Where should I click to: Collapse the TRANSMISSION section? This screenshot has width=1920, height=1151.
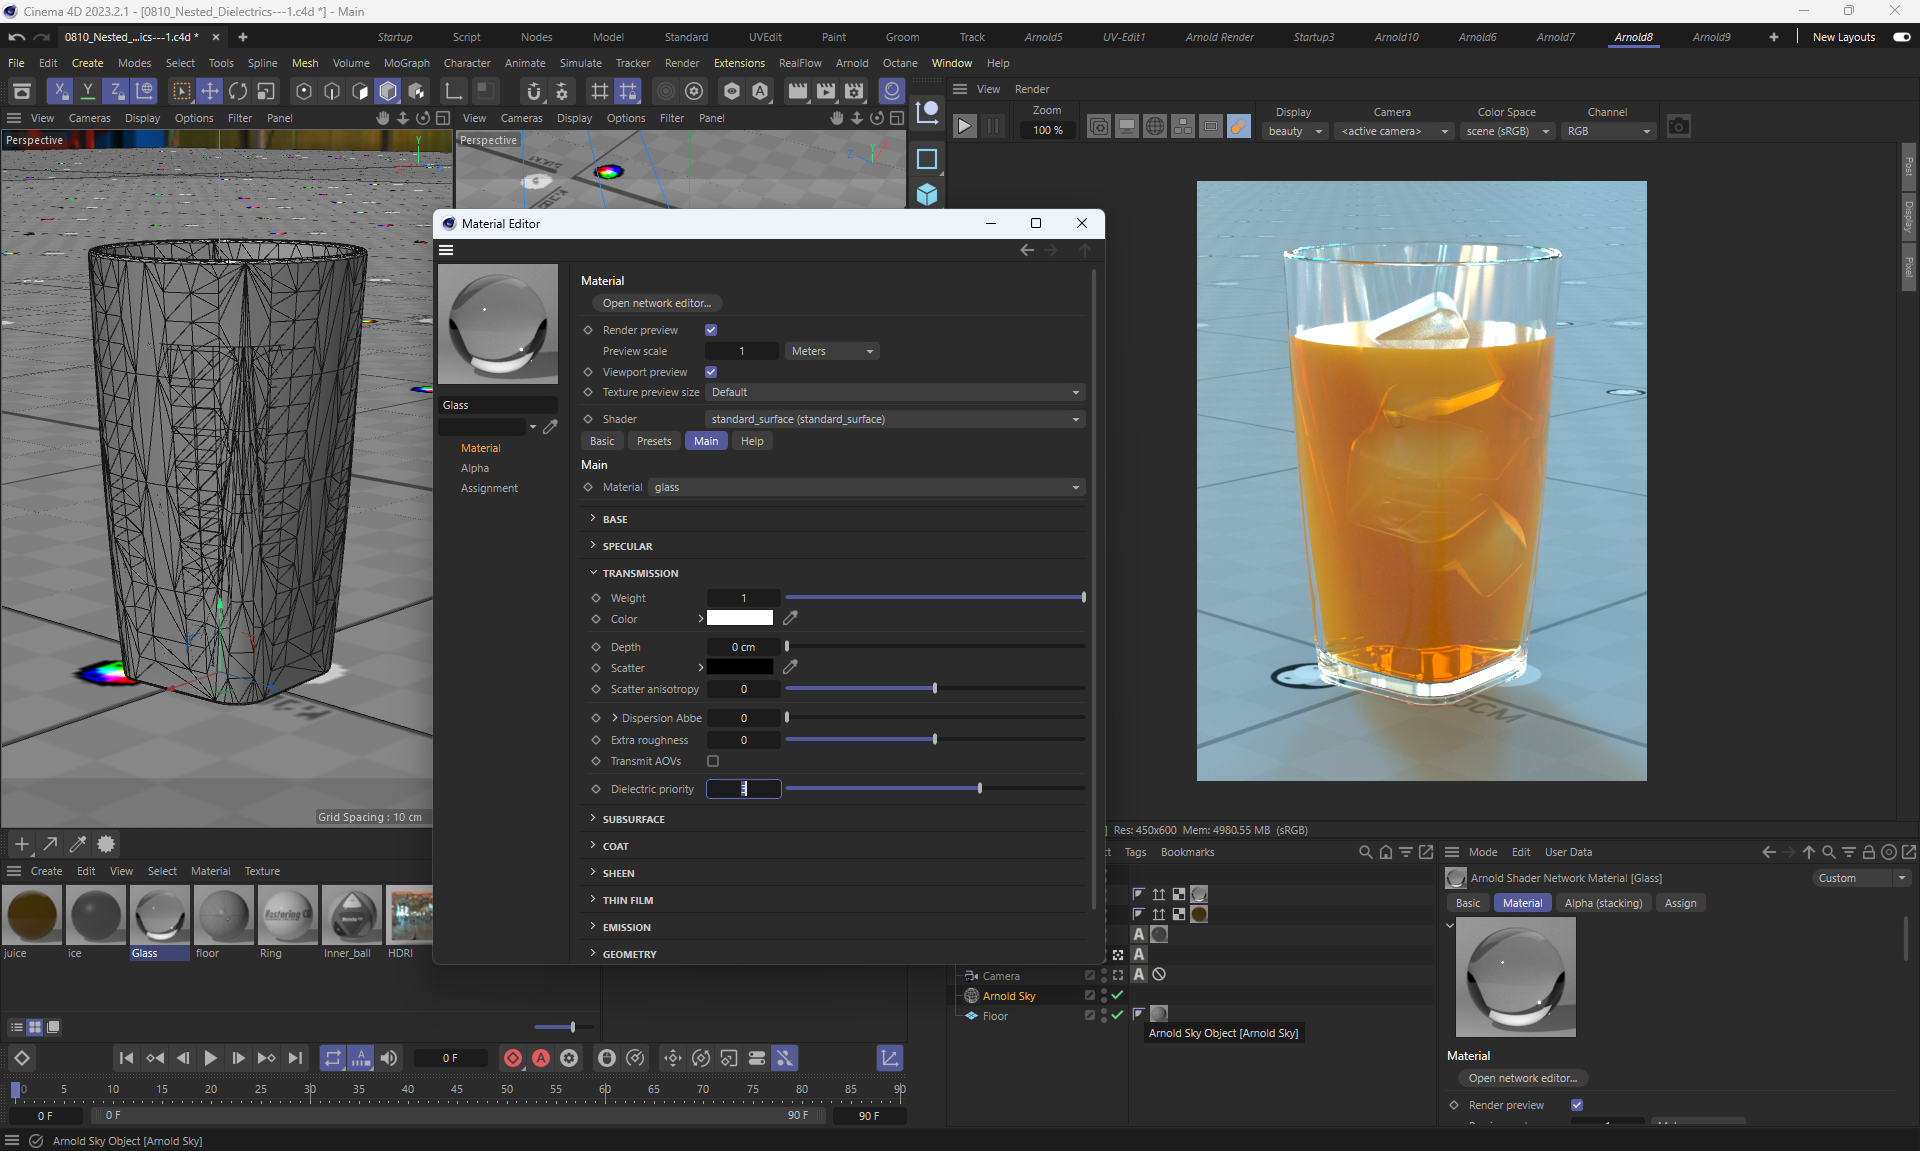(640, 573)
